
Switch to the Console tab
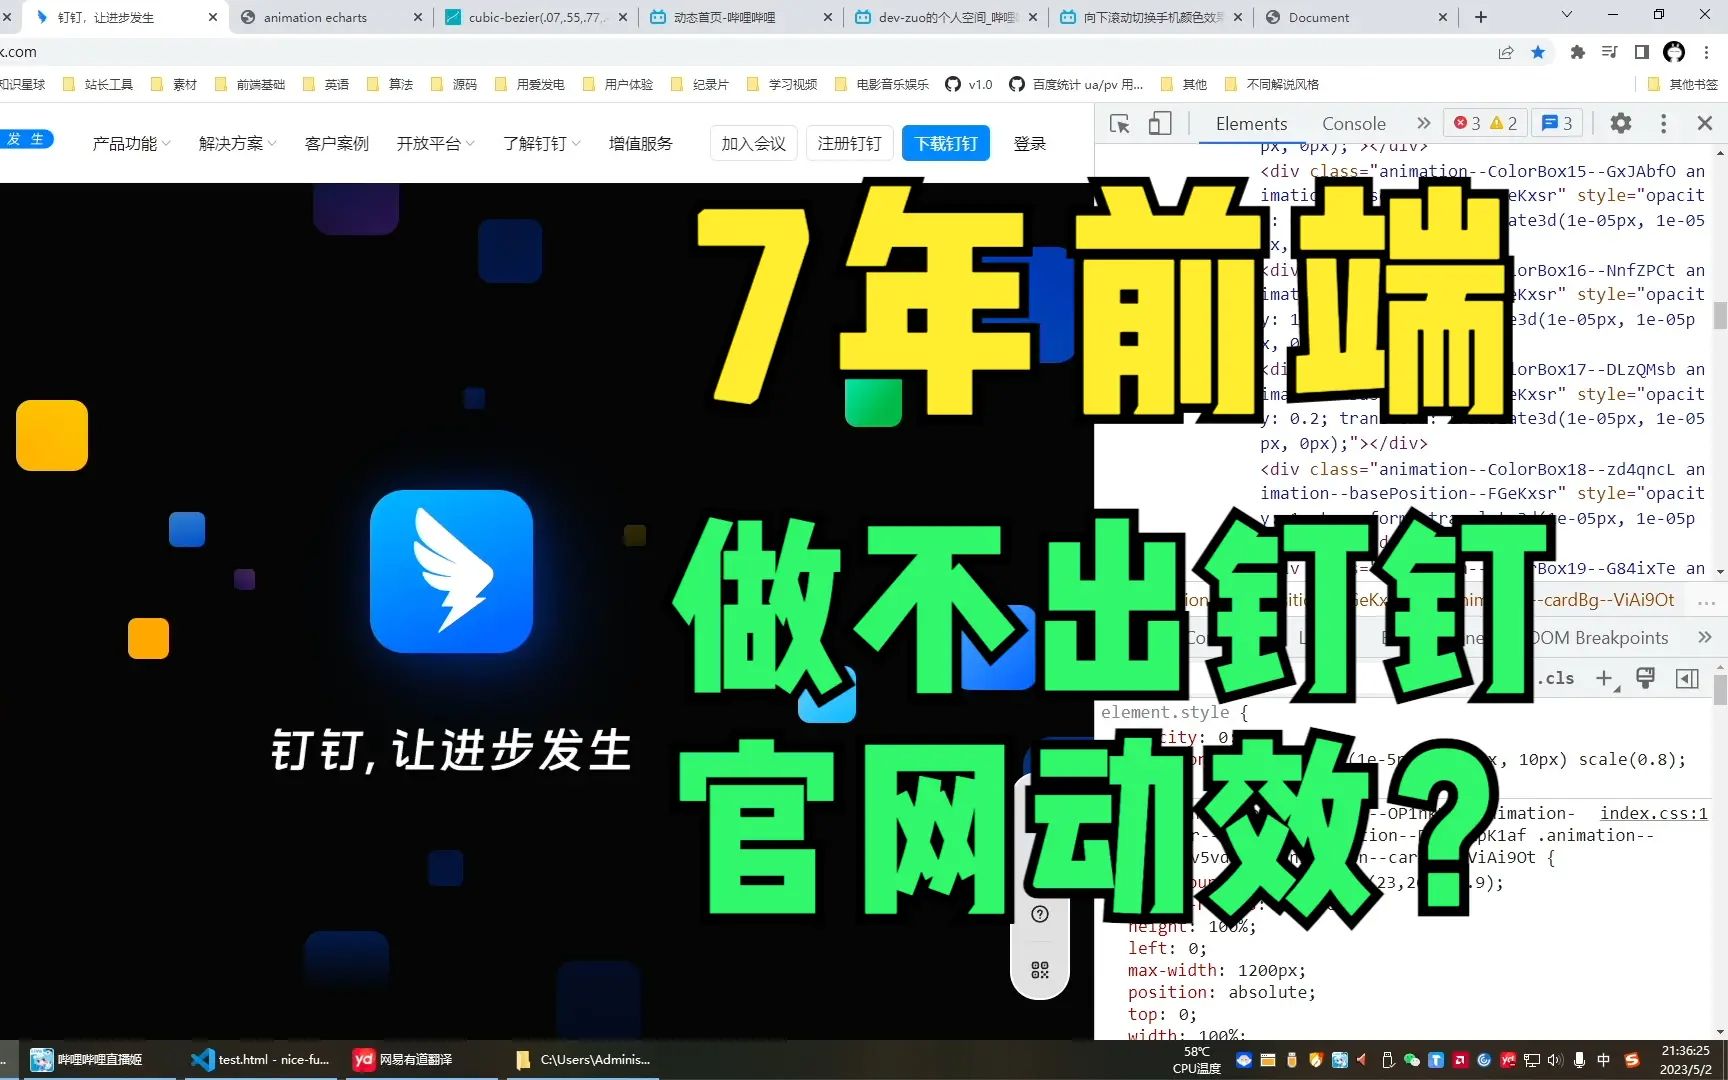click(x=1353, y=123)
